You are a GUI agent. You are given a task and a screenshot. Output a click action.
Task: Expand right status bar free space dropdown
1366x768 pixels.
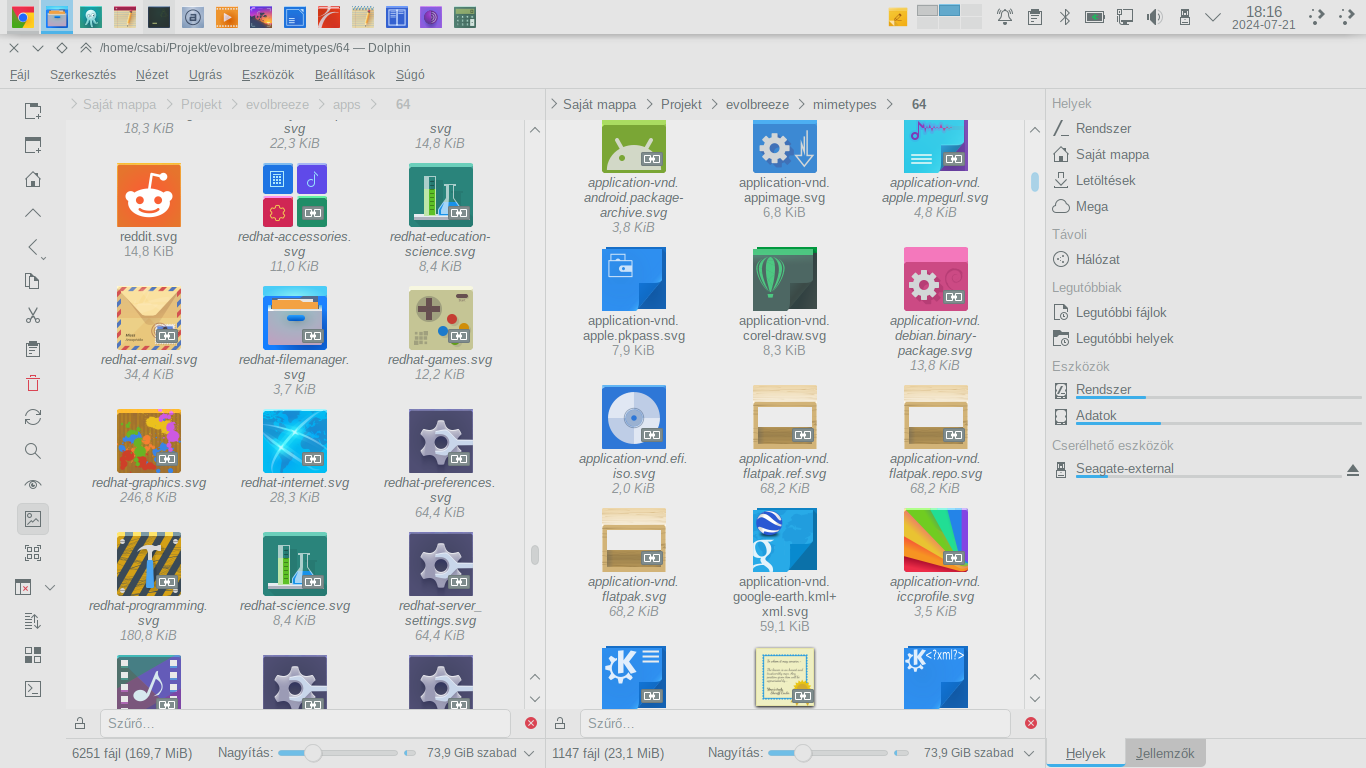tap(1030, 753)
